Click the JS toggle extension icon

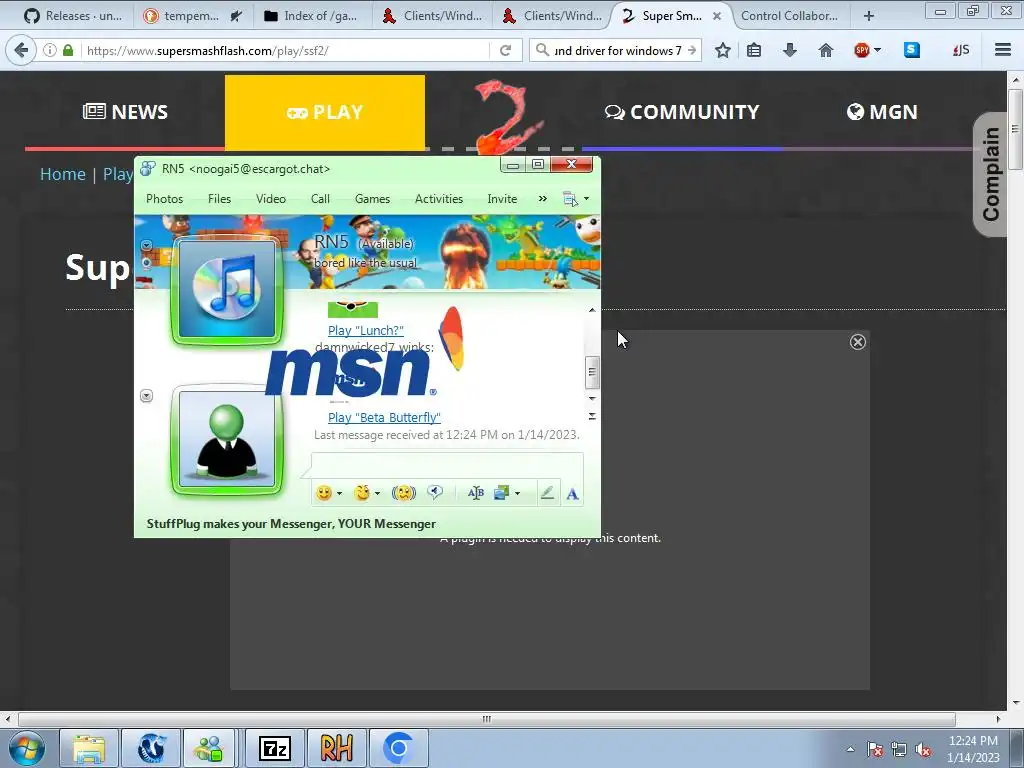[961, 50]
